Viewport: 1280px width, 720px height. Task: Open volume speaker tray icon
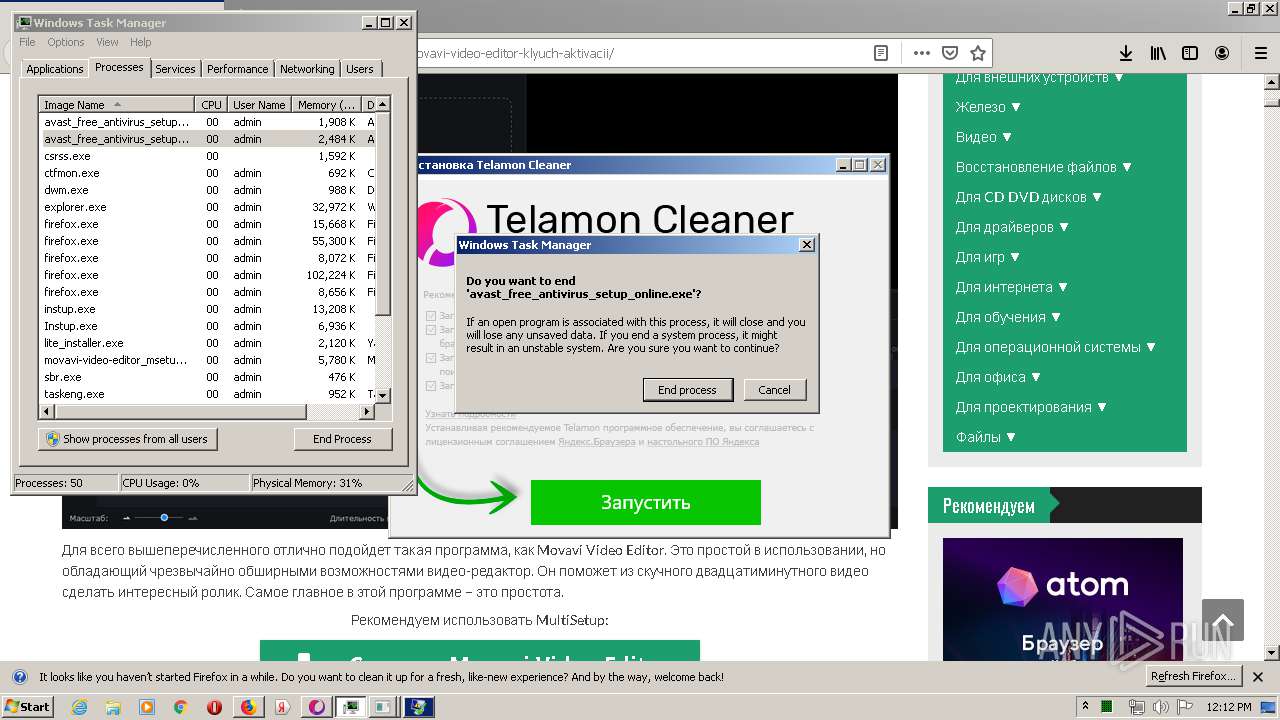(1160, 707)
